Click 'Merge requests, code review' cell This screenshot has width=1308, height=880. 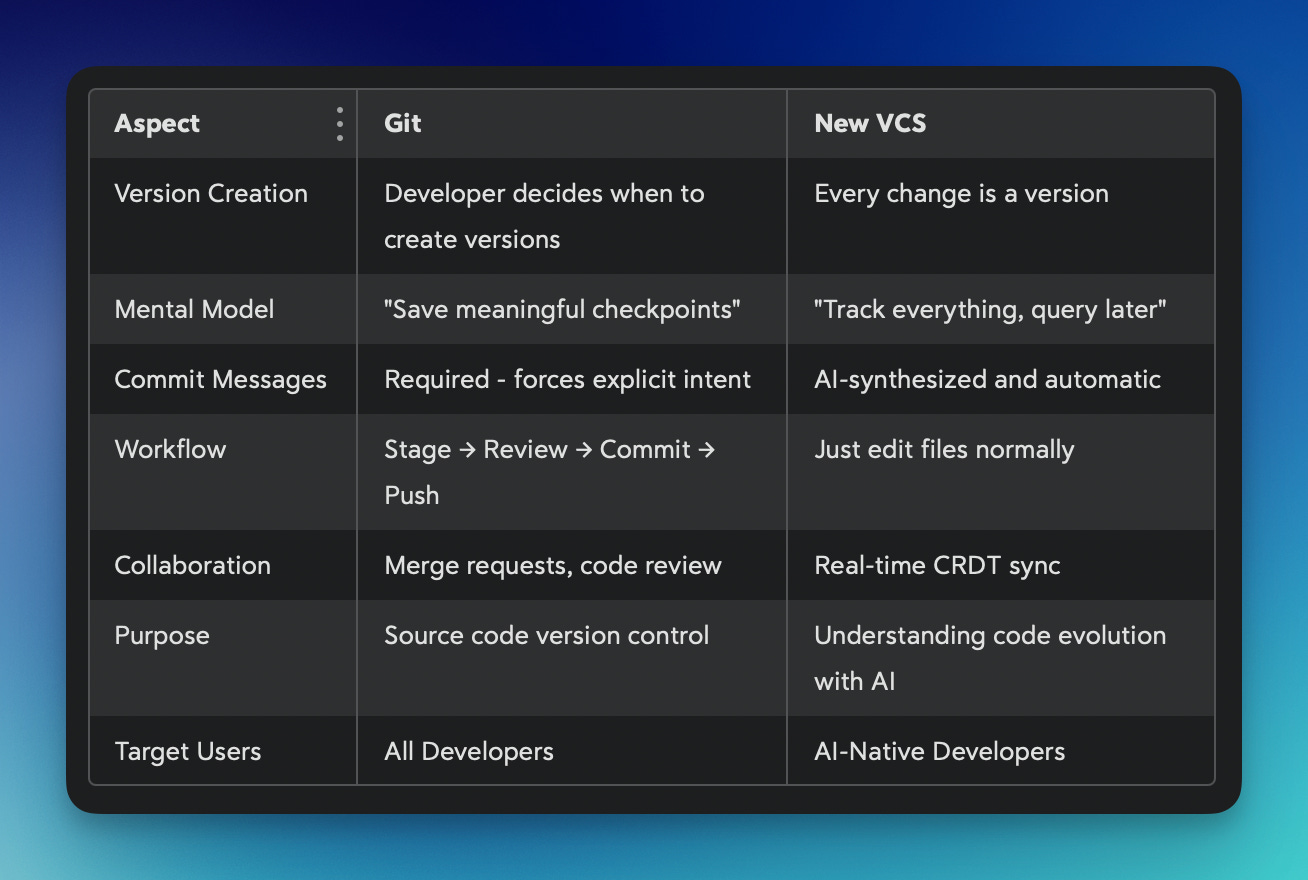tap(572, 565)
